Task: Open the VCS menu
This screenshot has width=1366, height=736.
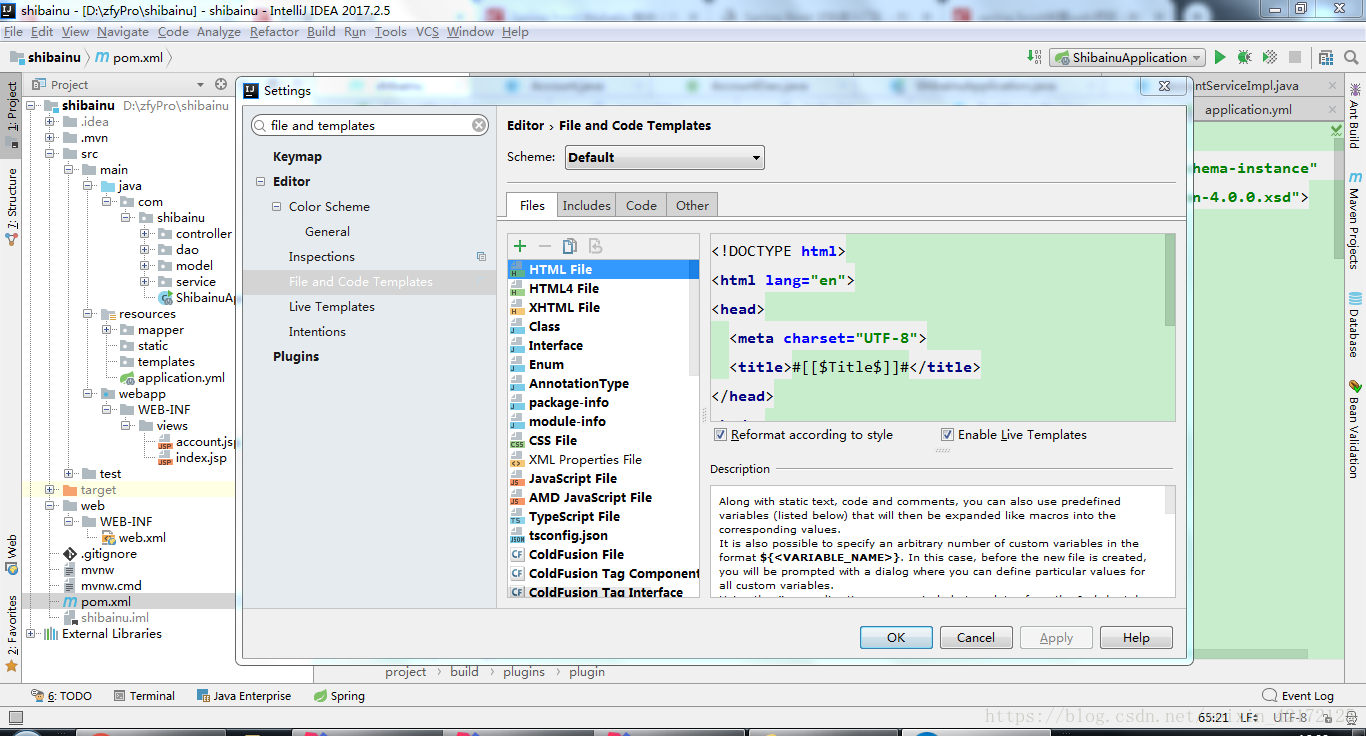Action: pyautogui.click(x=427, y=32)
